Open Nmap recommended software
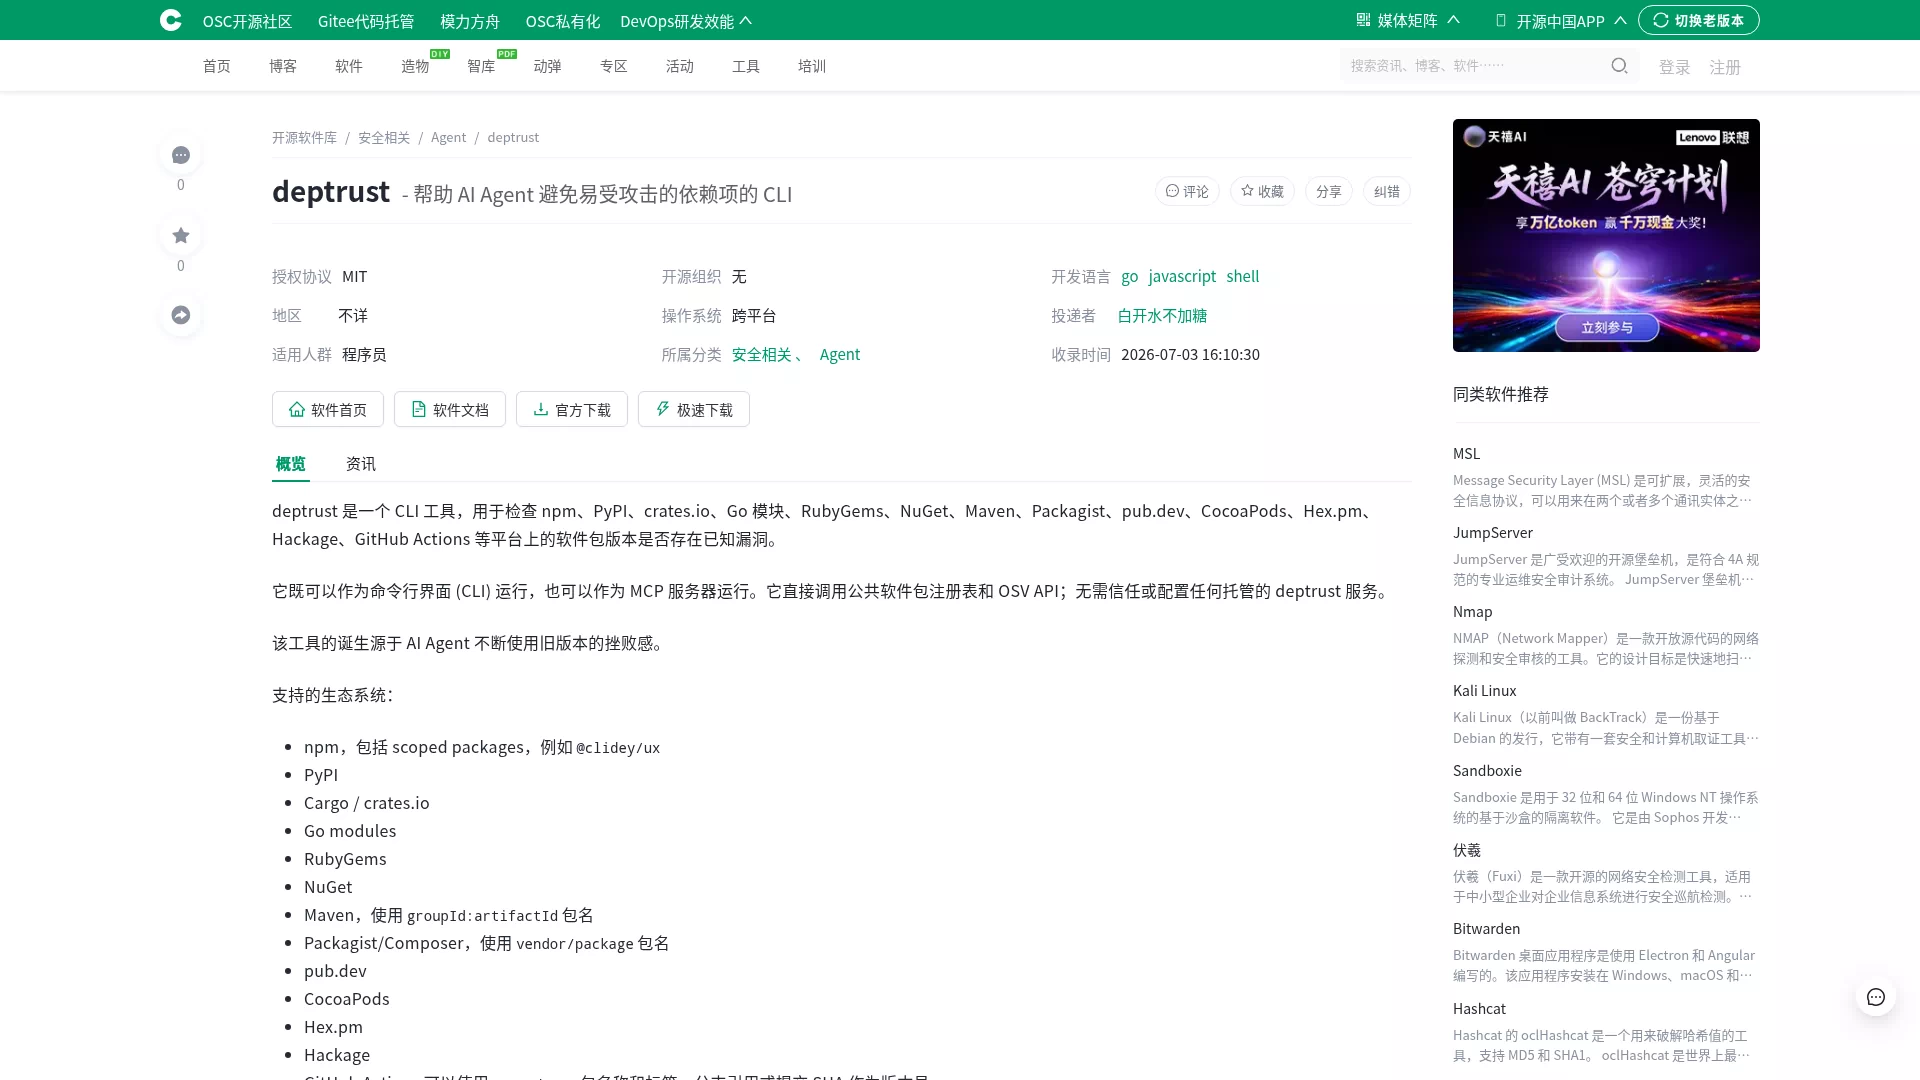 (x=1472, y=612)
